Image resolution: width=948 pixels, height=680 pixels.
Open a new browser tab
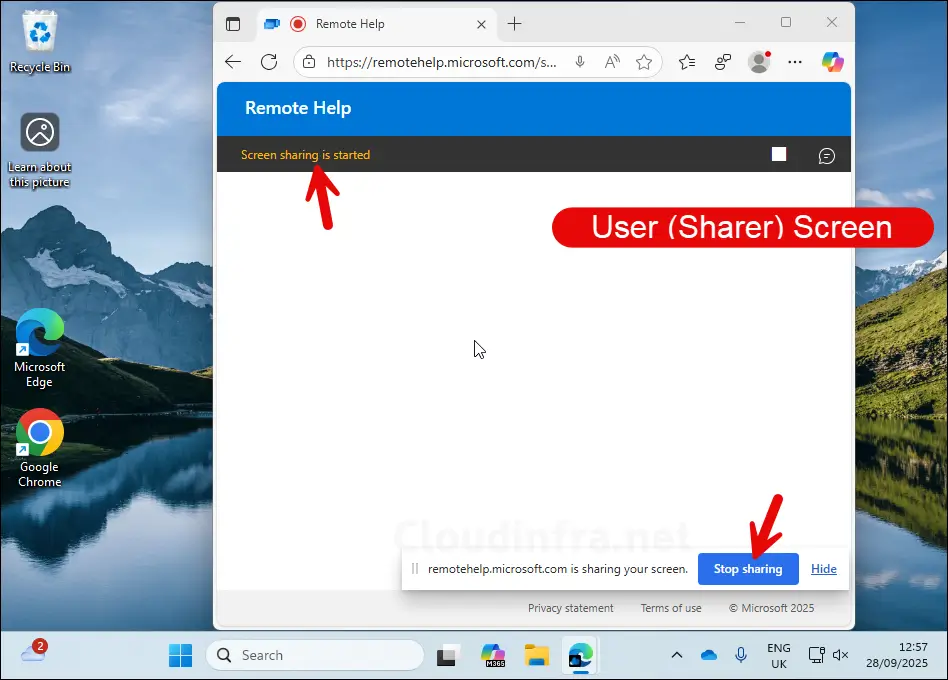(514, 24)
